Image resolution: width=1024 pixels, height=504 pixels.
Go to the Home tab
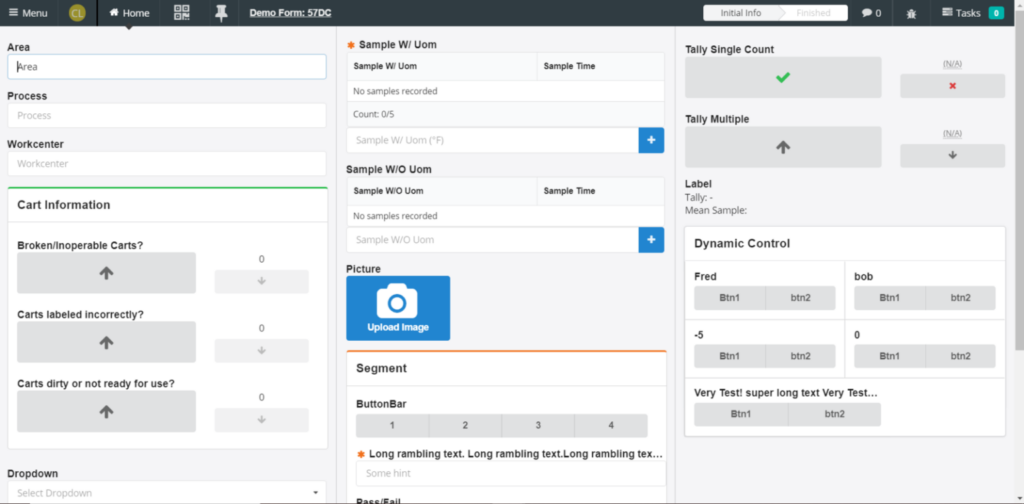point(129,13)
